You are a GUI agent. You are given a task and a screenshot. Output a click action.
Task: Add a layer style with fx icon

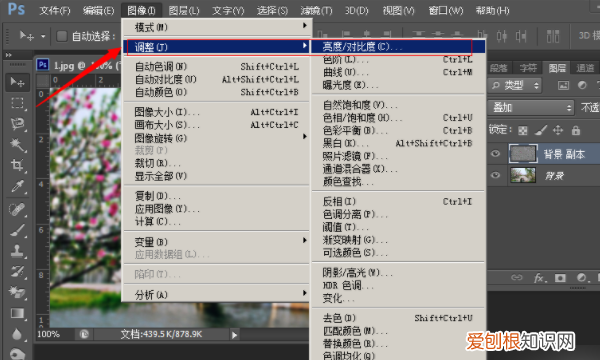point(540,278)
